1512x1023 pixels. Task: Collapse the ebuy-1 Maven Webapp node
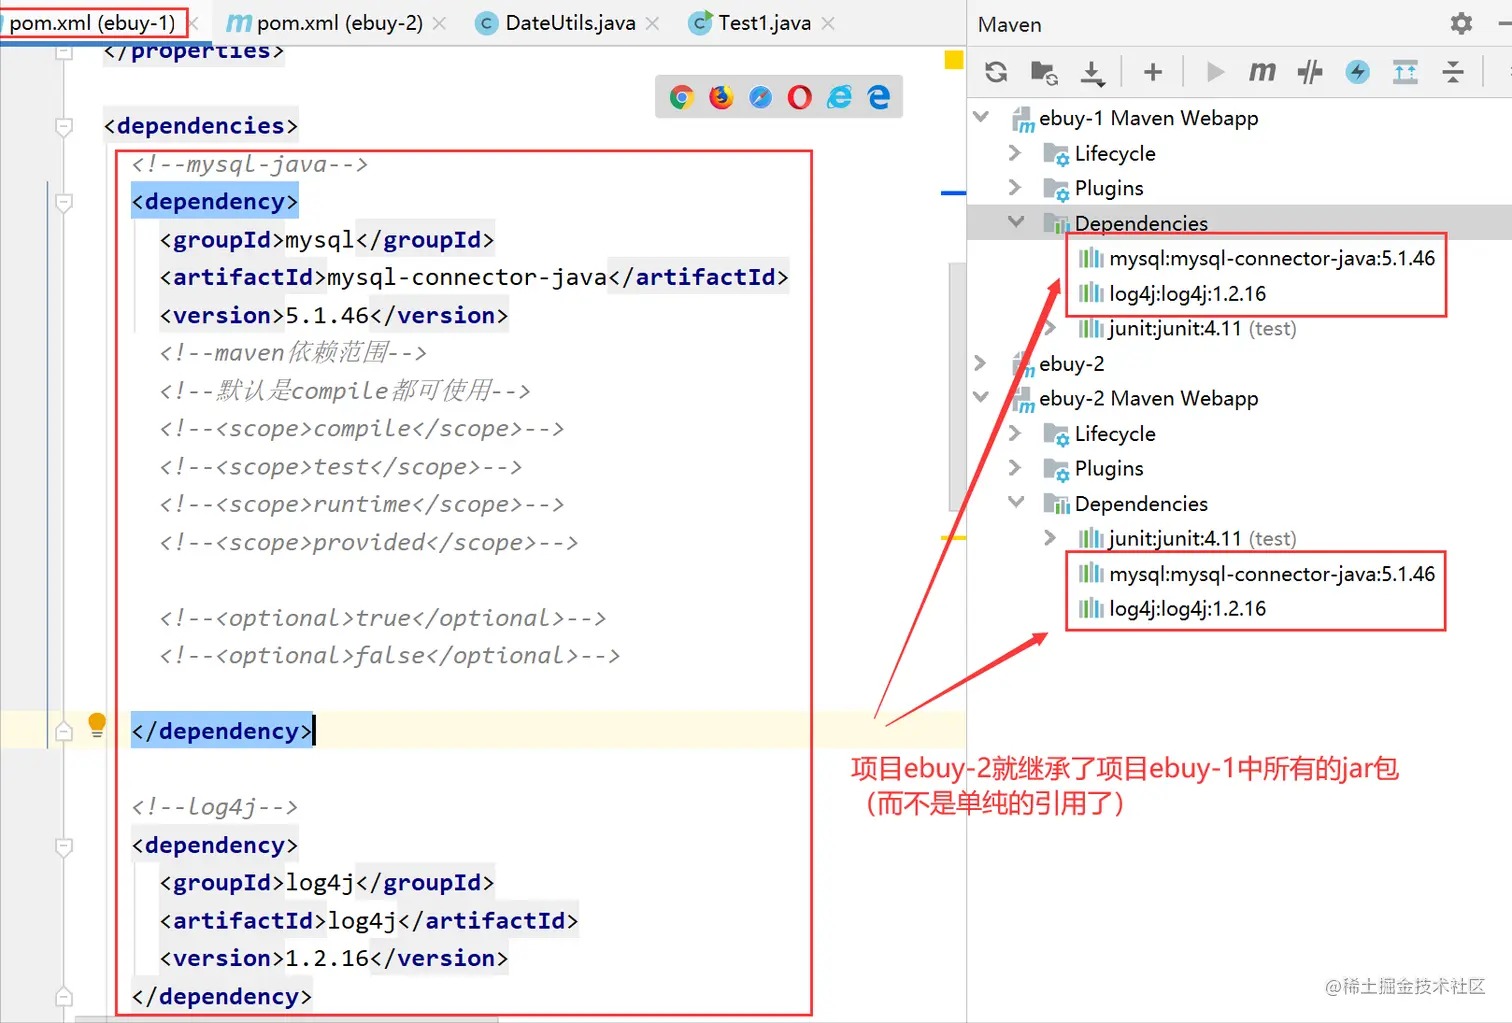click(x=981, y=117)
